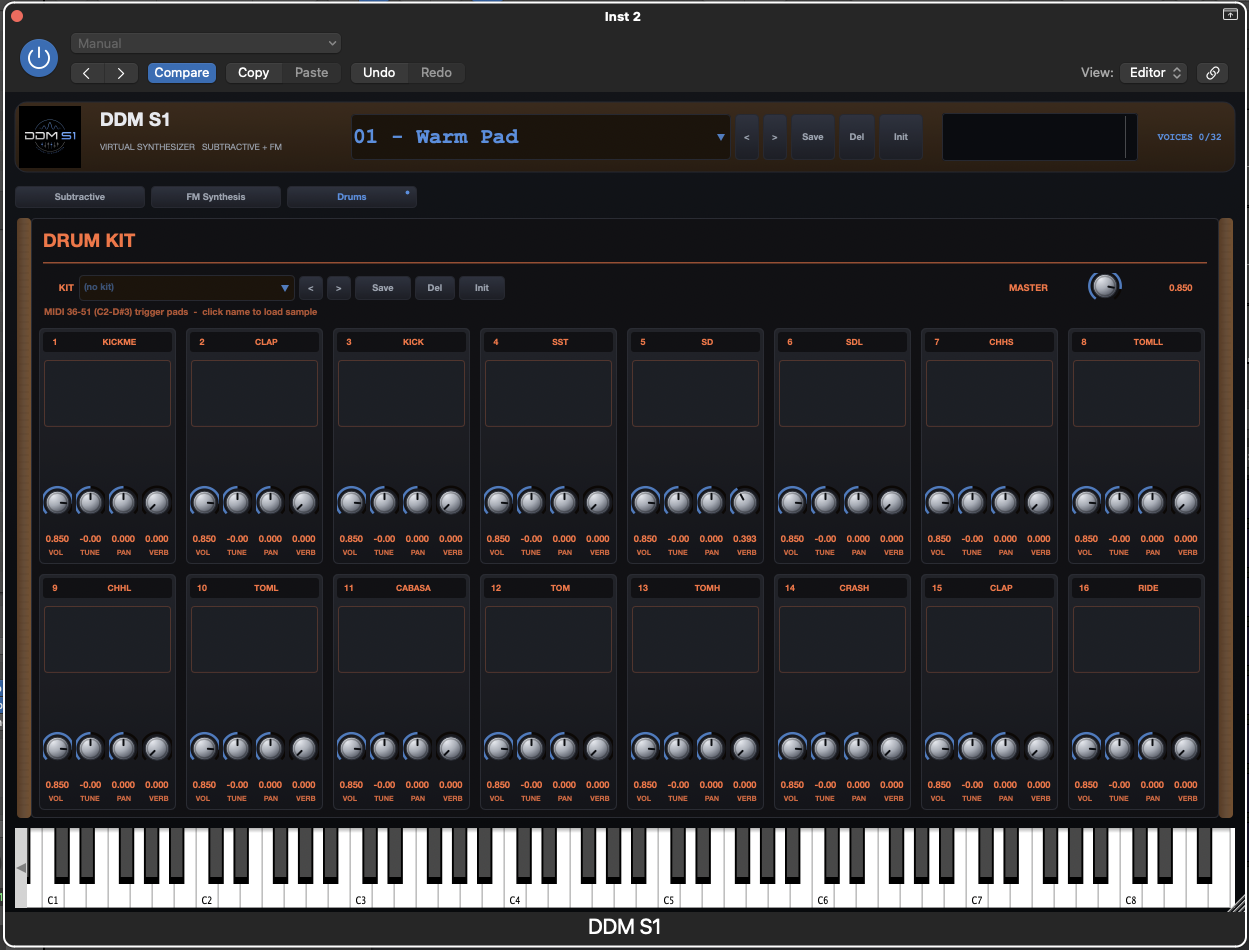Click the MASTER volume knob
This screenshot has width=1249, height=950.
(1104, 287)
